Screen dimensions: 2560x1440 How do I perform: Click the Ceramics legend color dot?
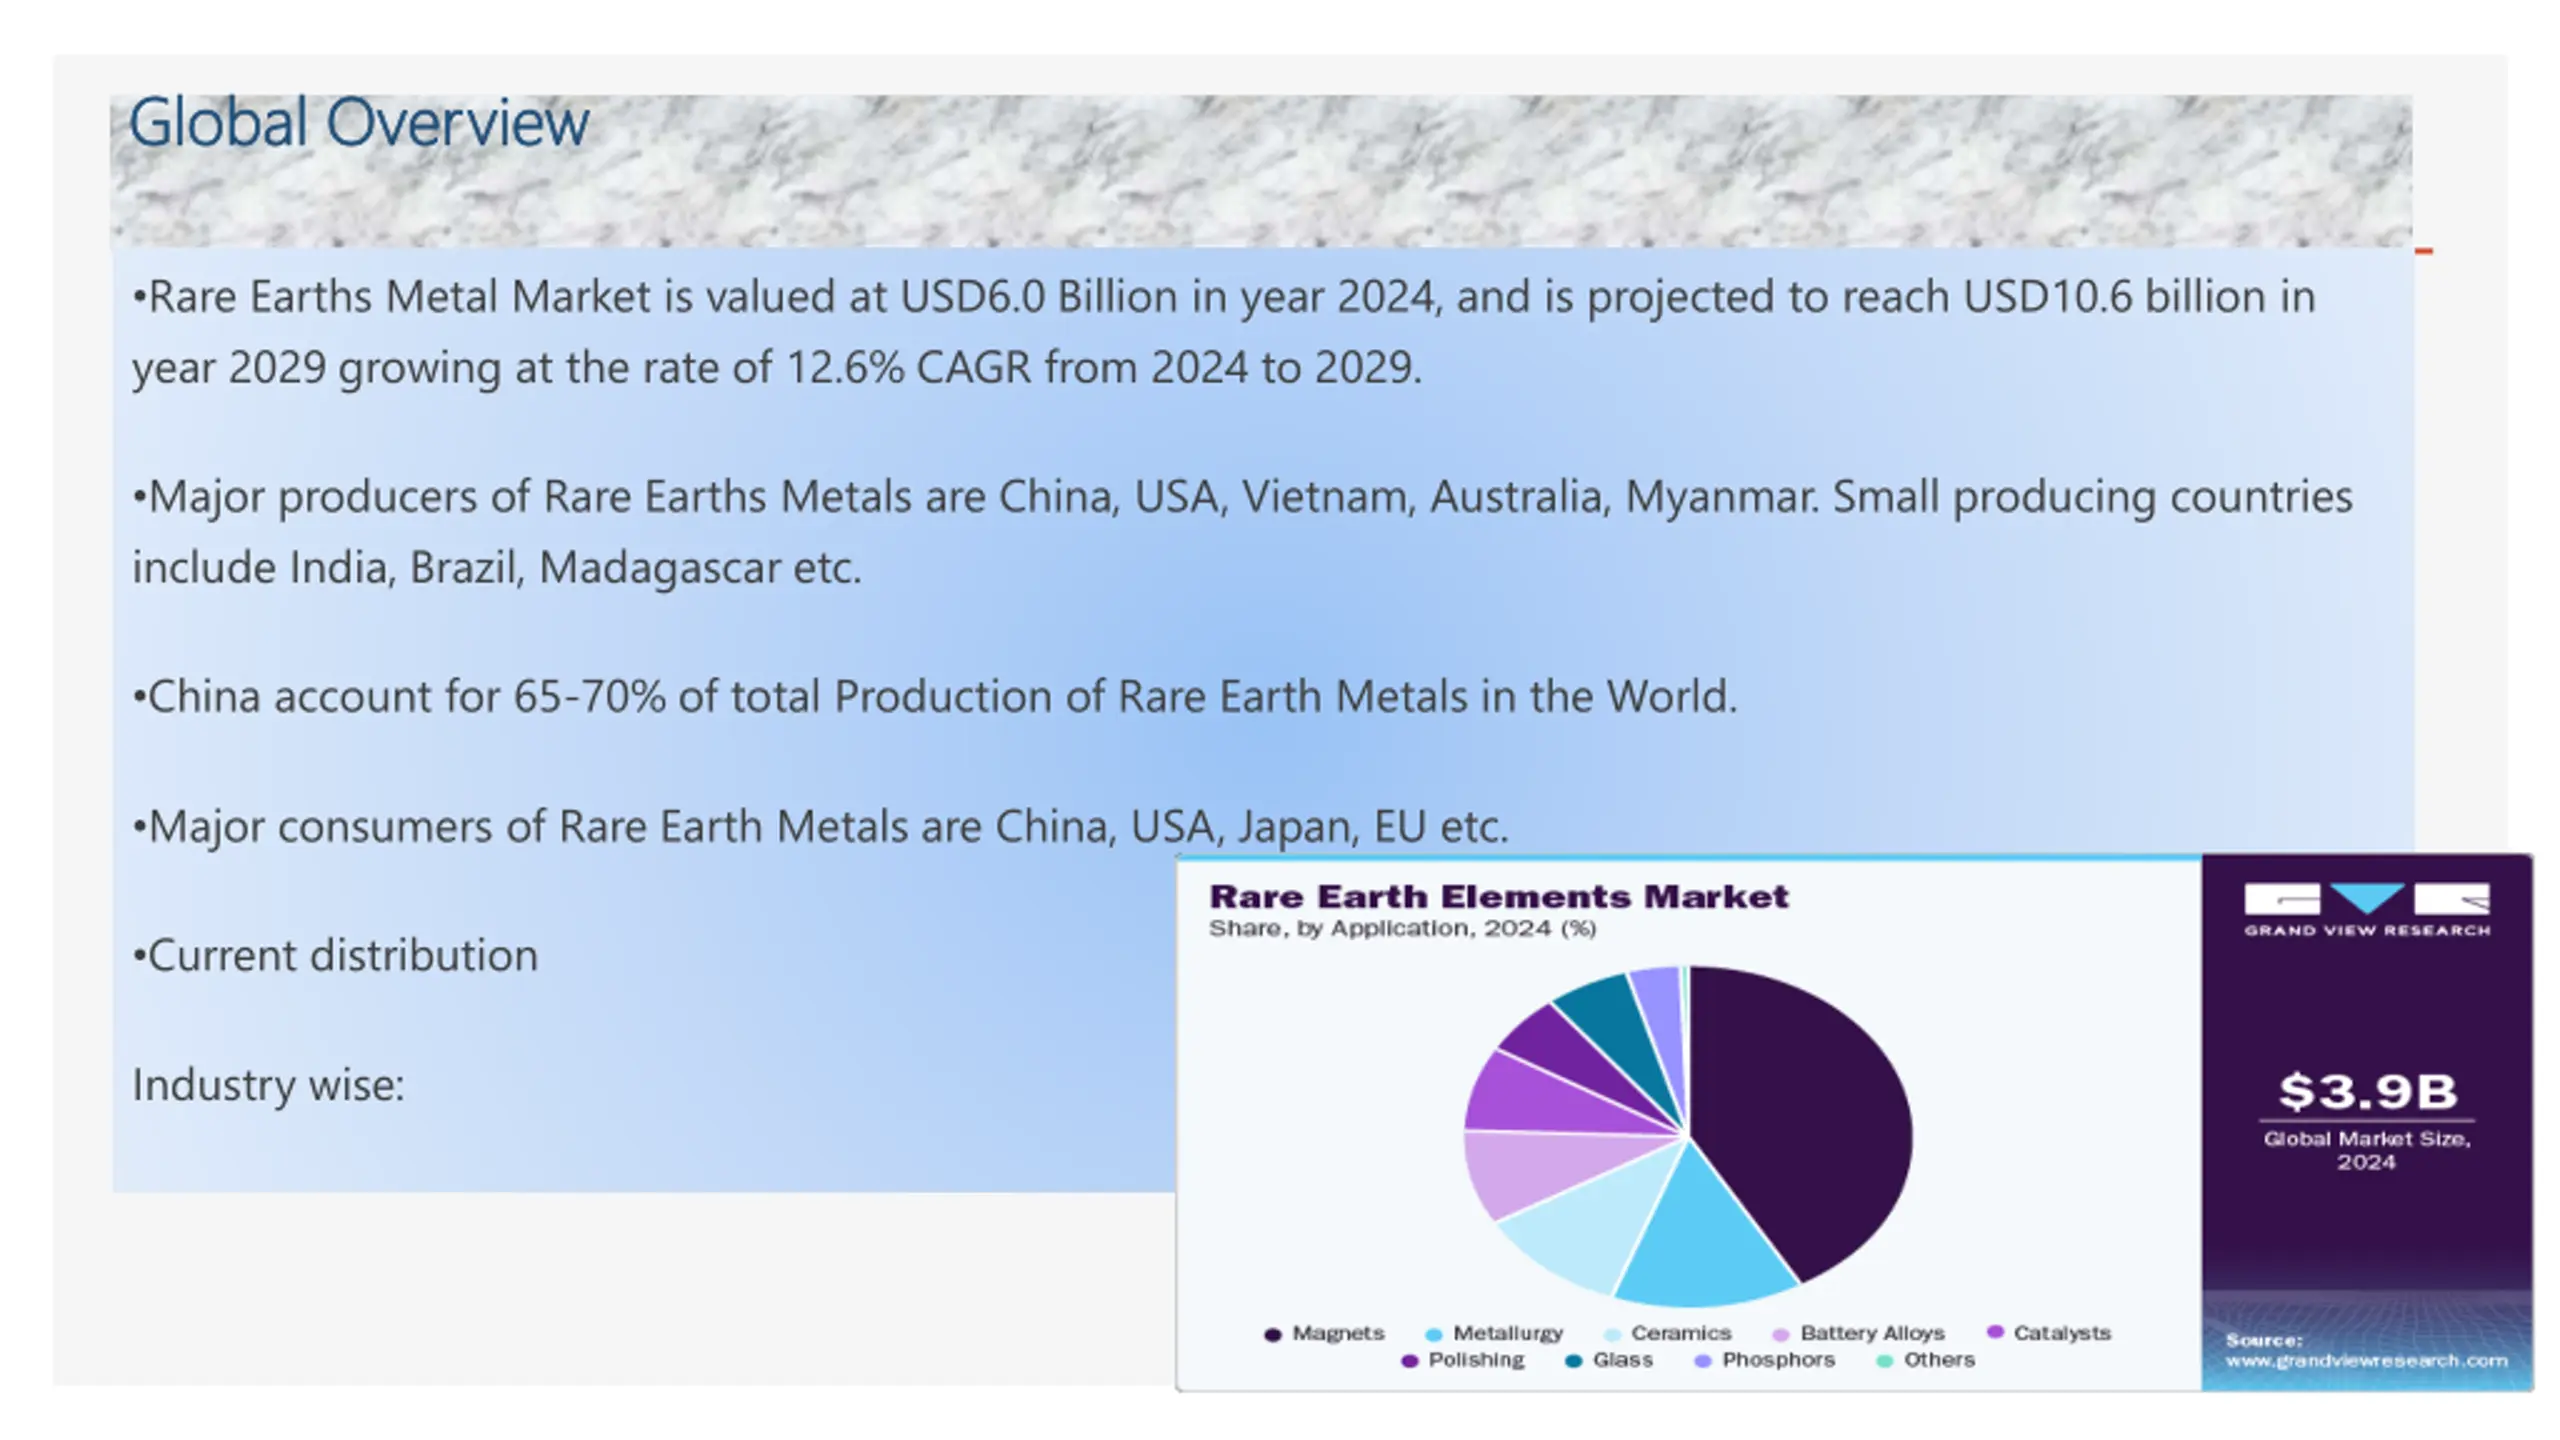tap(1611, 1334)
